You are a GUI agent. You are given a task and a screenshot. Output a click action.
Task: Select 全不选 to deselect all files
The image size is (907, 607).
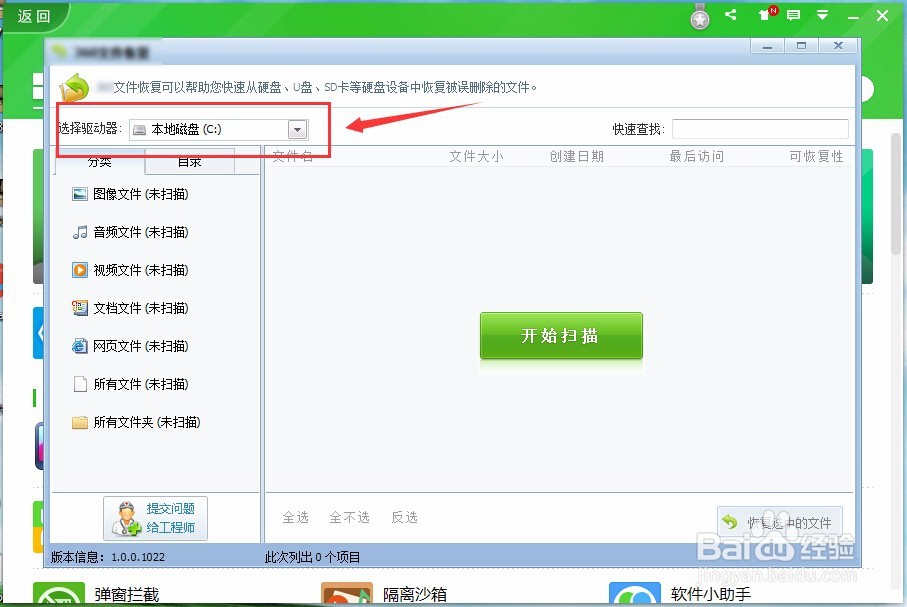point(349,517)
